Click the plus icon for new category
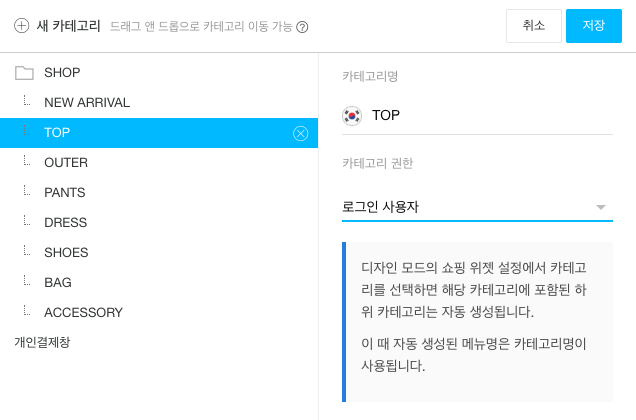 pyautogui.click(x=21, y=26)
